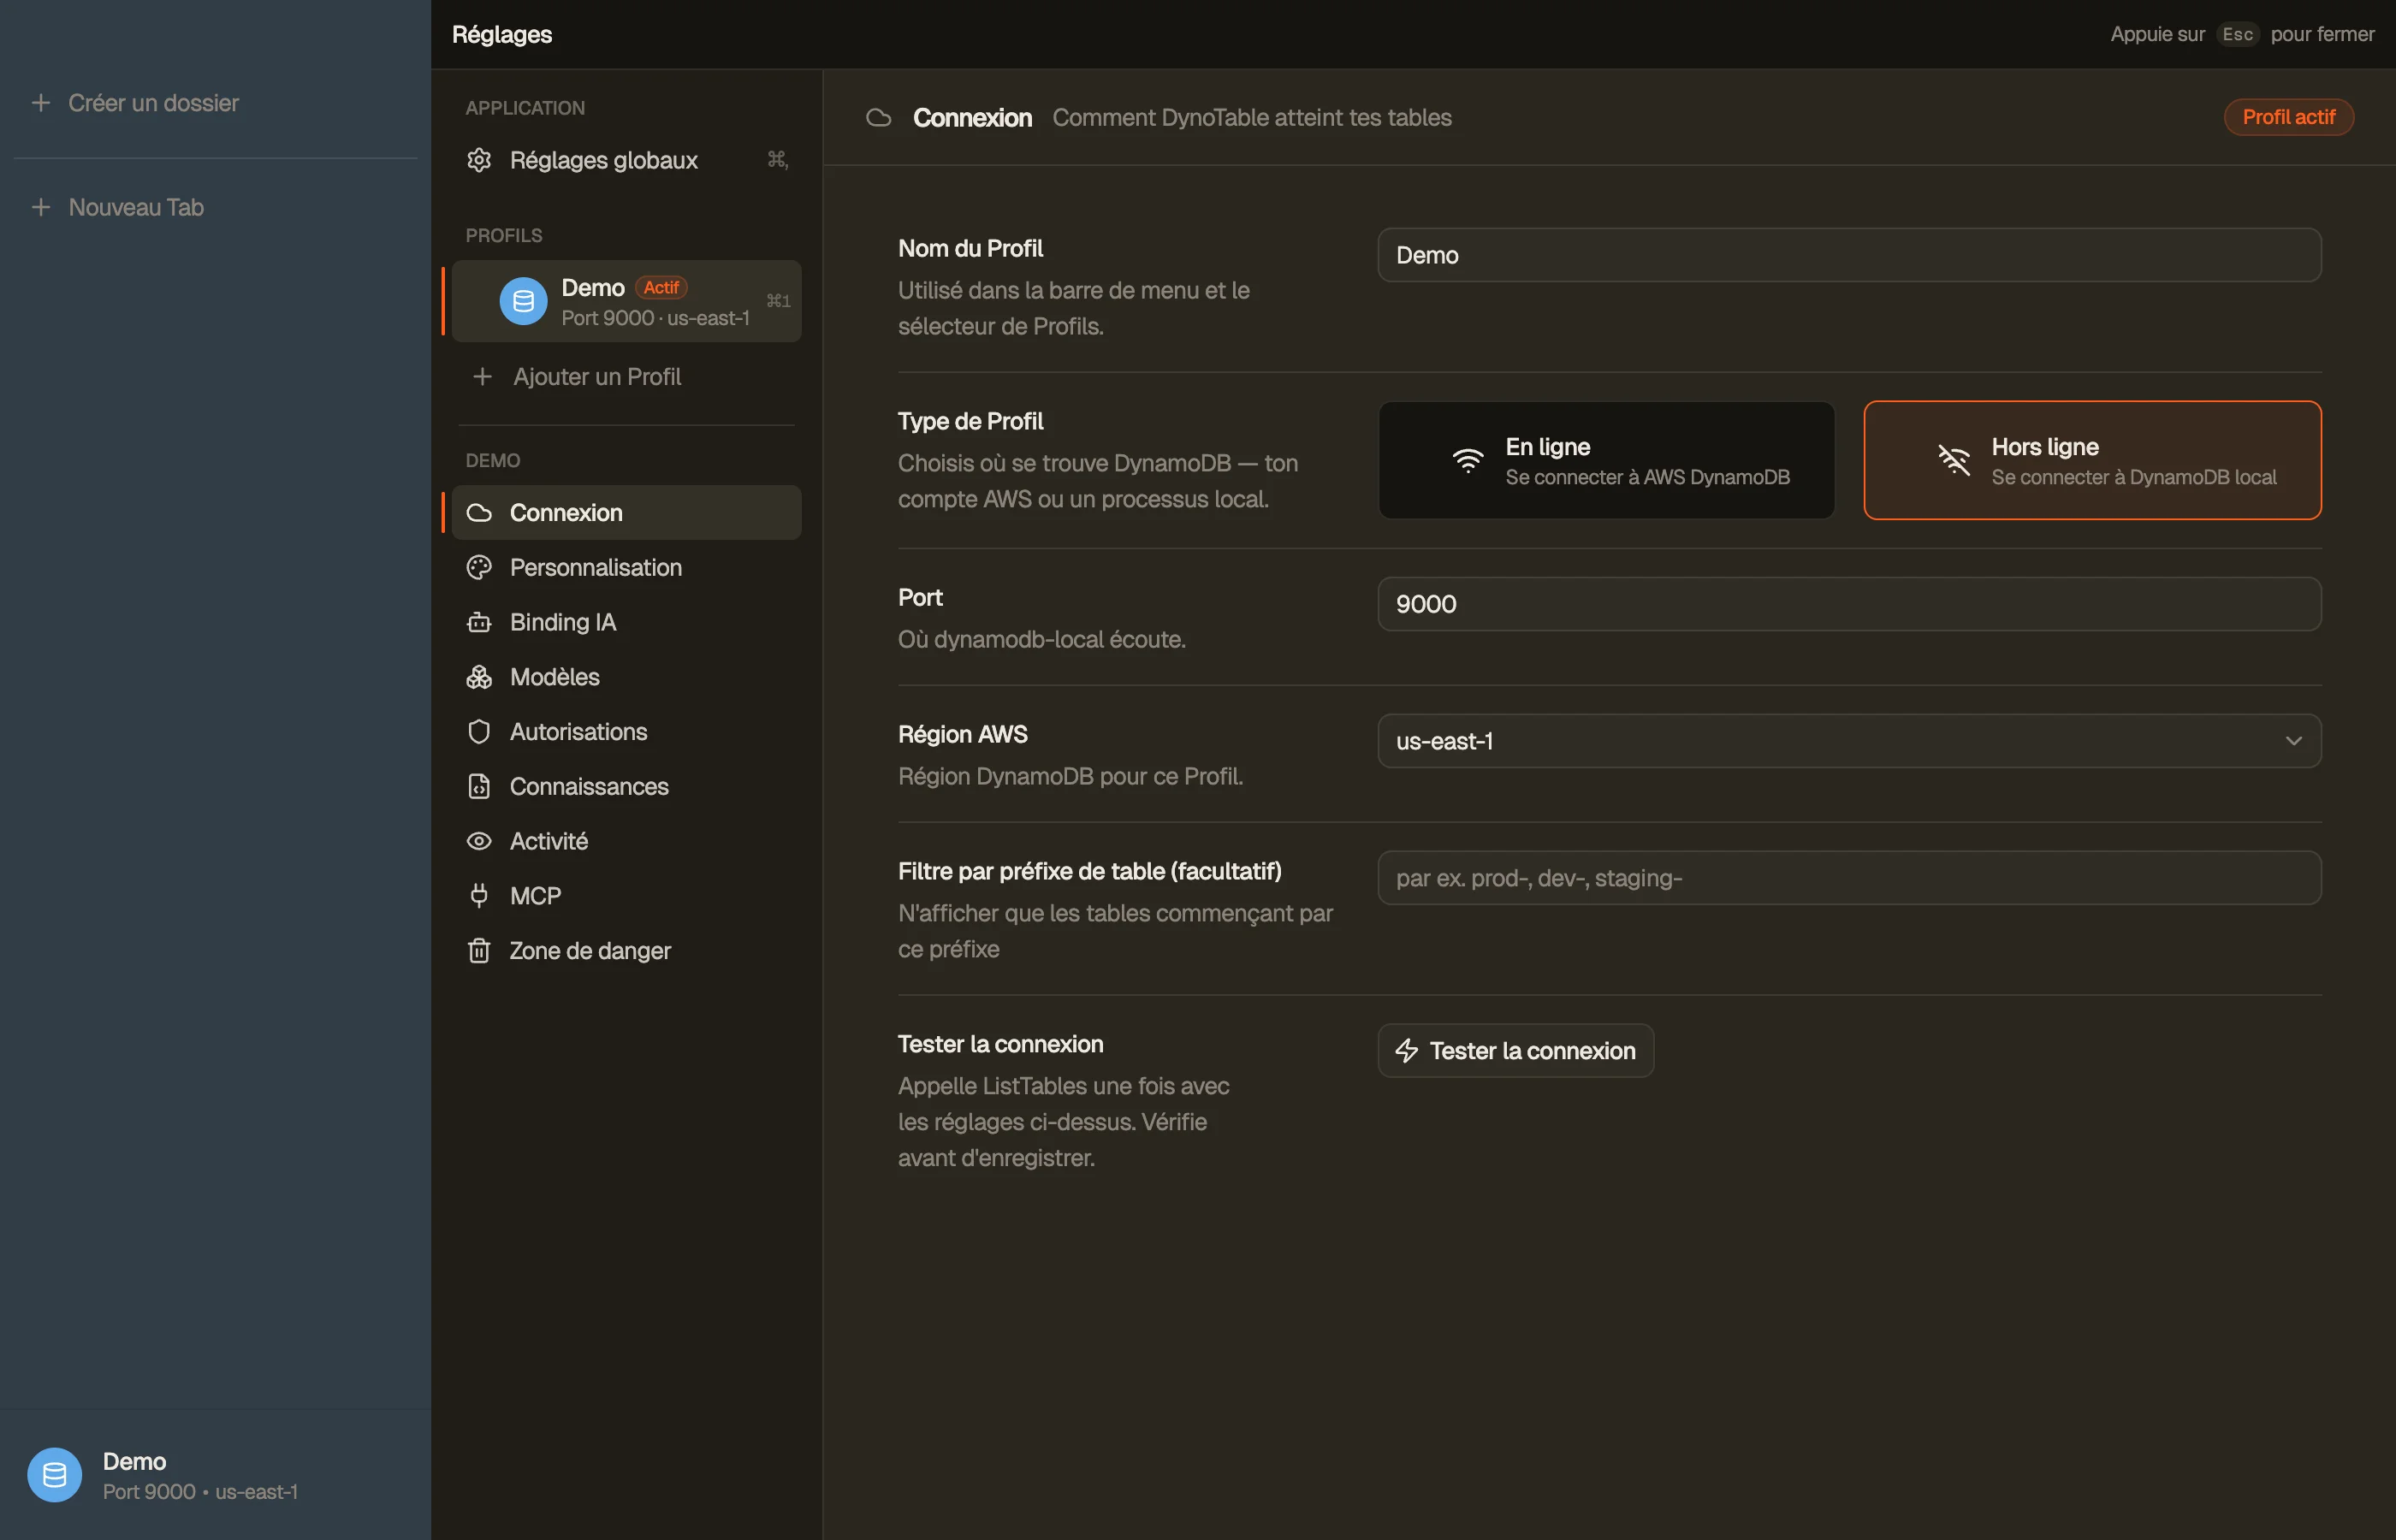Click the shield icon next to Autorisations
Screen dimensions: 2396x1540
[479, 732]
